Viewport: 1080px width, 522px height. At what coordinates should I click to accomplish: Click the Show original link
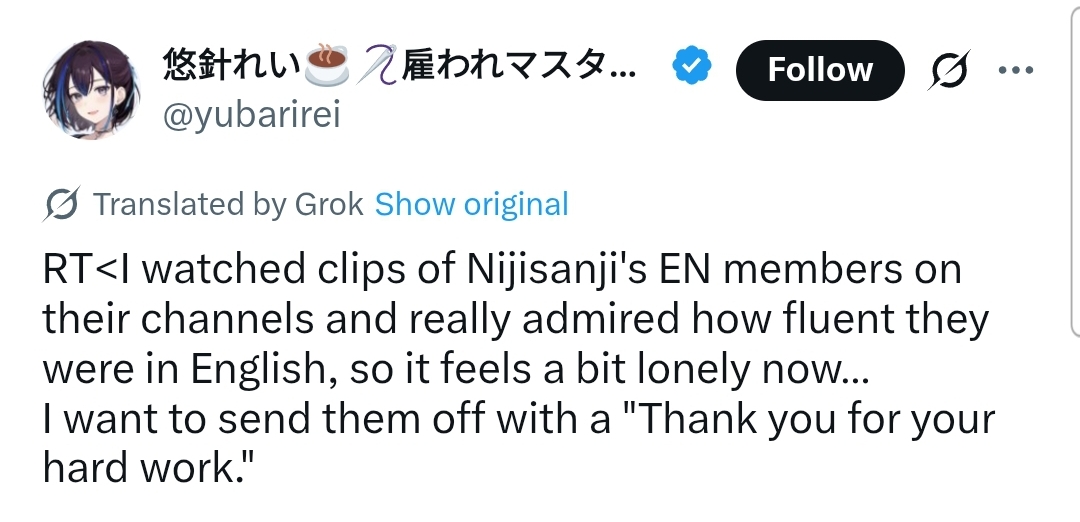[x=471, y=205]
